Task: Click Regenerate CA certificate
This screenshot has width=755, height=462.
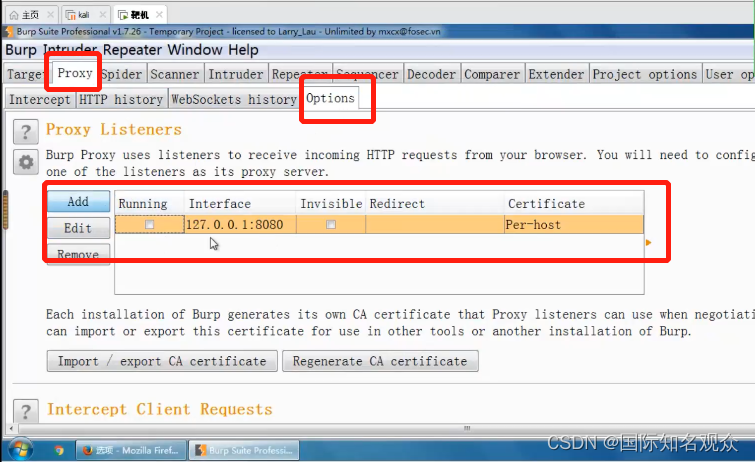Action: [x=380, y=361]
